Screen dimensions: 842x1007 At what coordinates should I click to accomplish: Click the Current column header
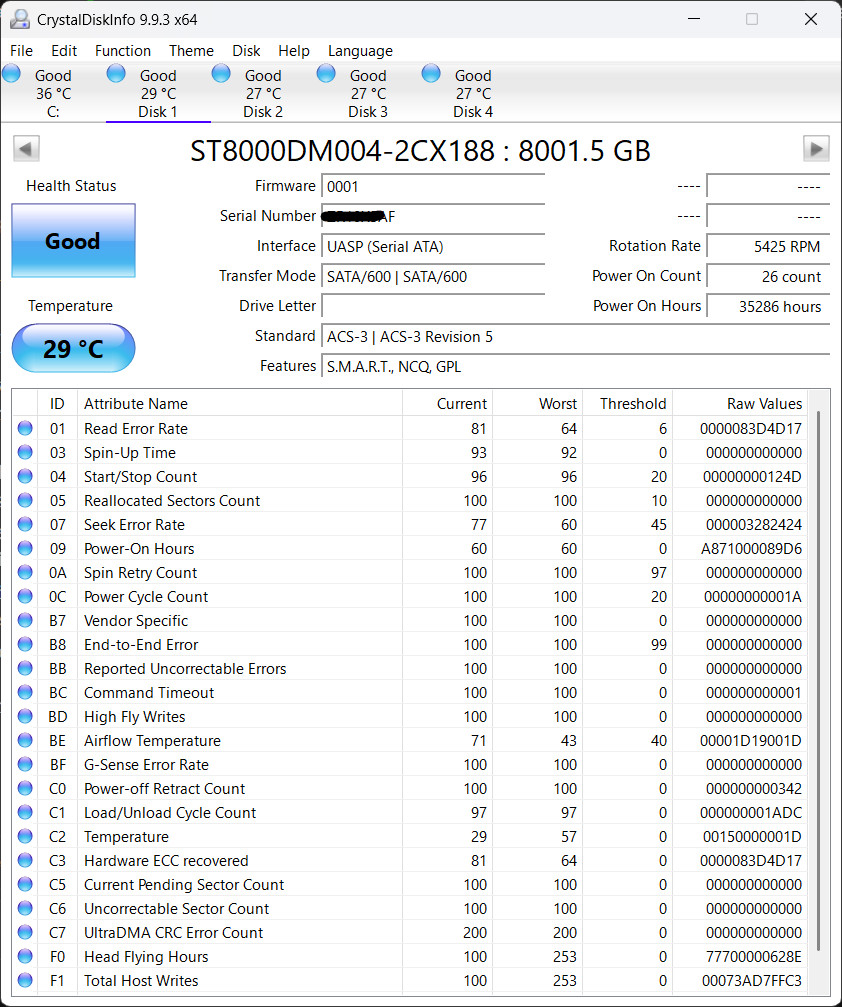(x=448, y=403)
